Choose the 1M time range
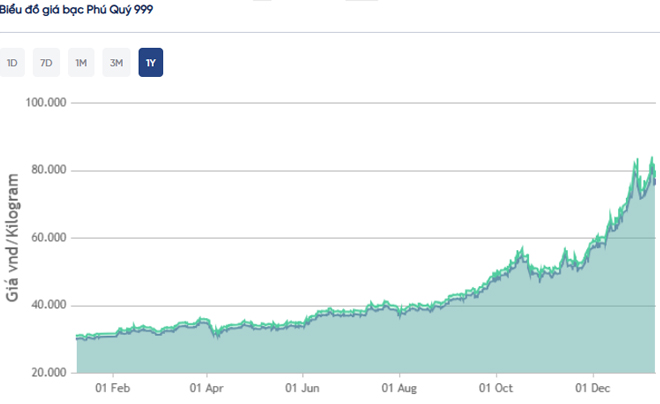The image size is (660, 404). point(81,63)
